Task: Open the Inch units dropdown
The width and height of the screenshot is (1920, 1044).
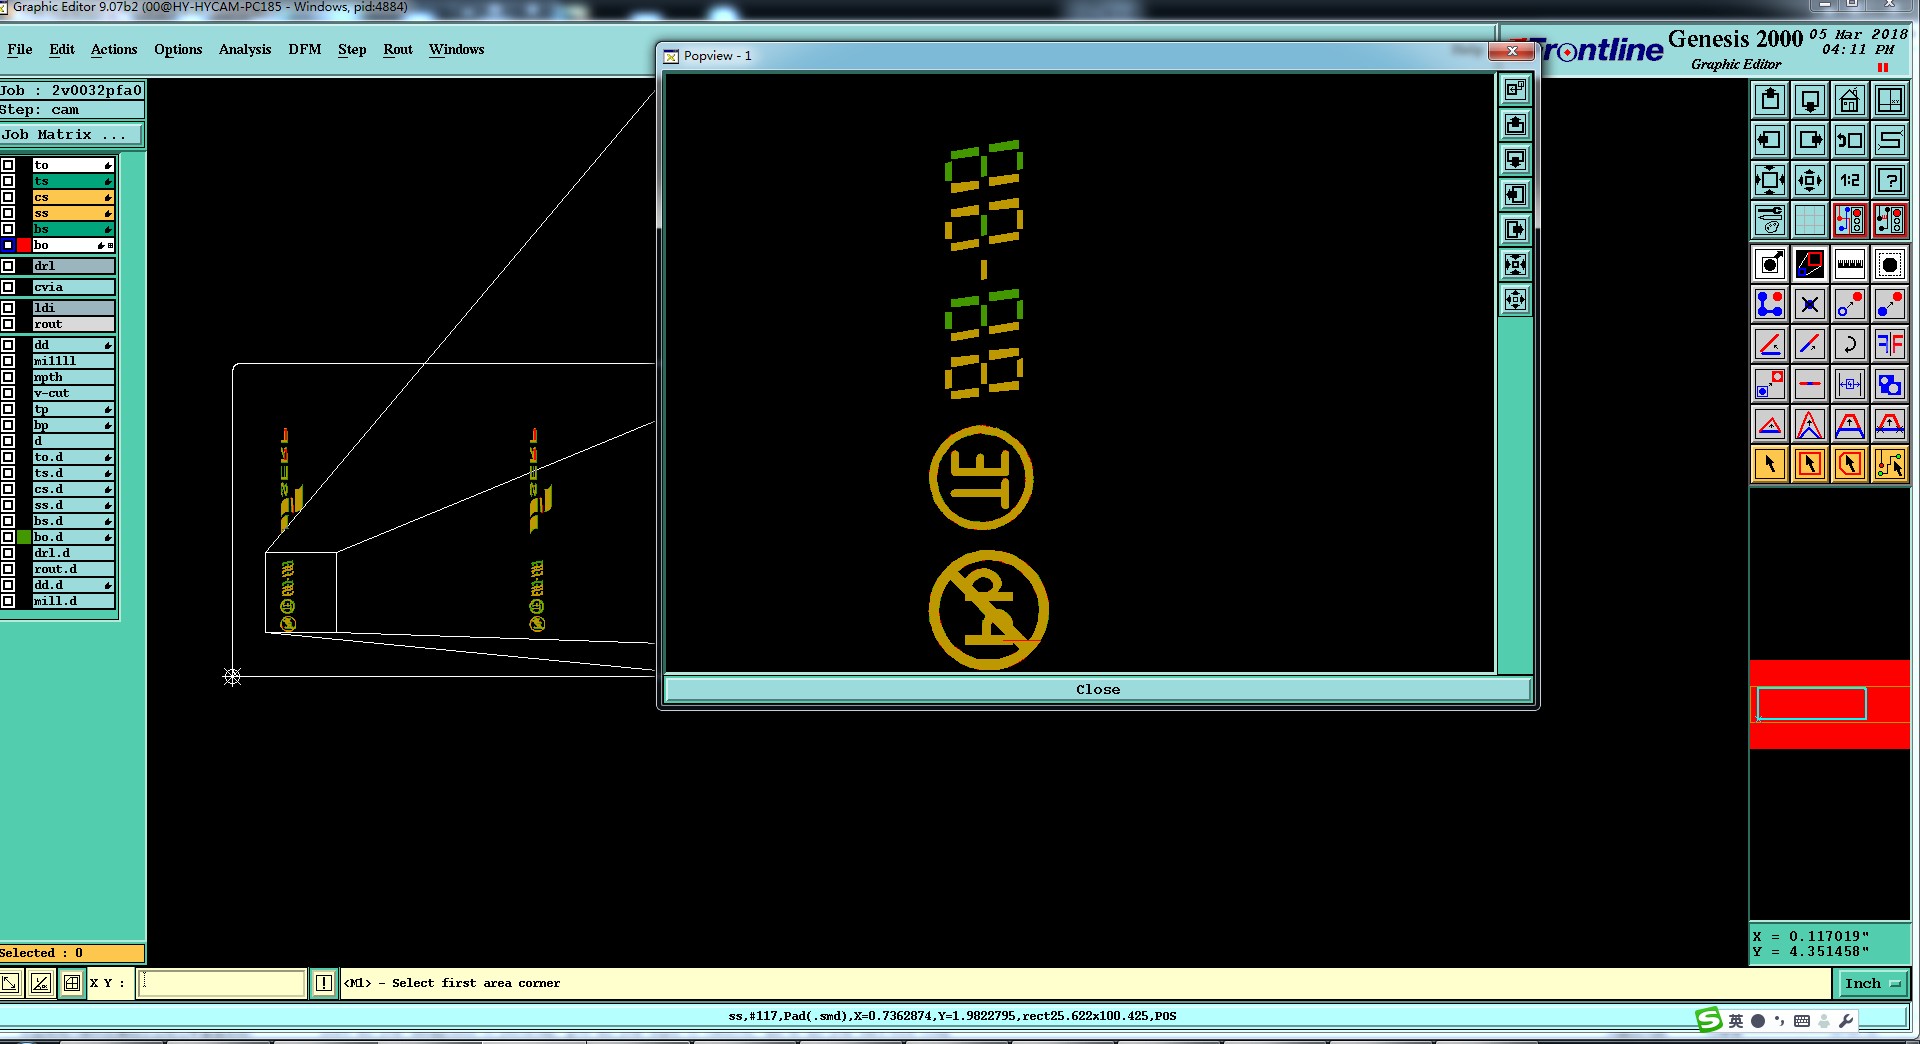Action: [x=1872, y=983]
